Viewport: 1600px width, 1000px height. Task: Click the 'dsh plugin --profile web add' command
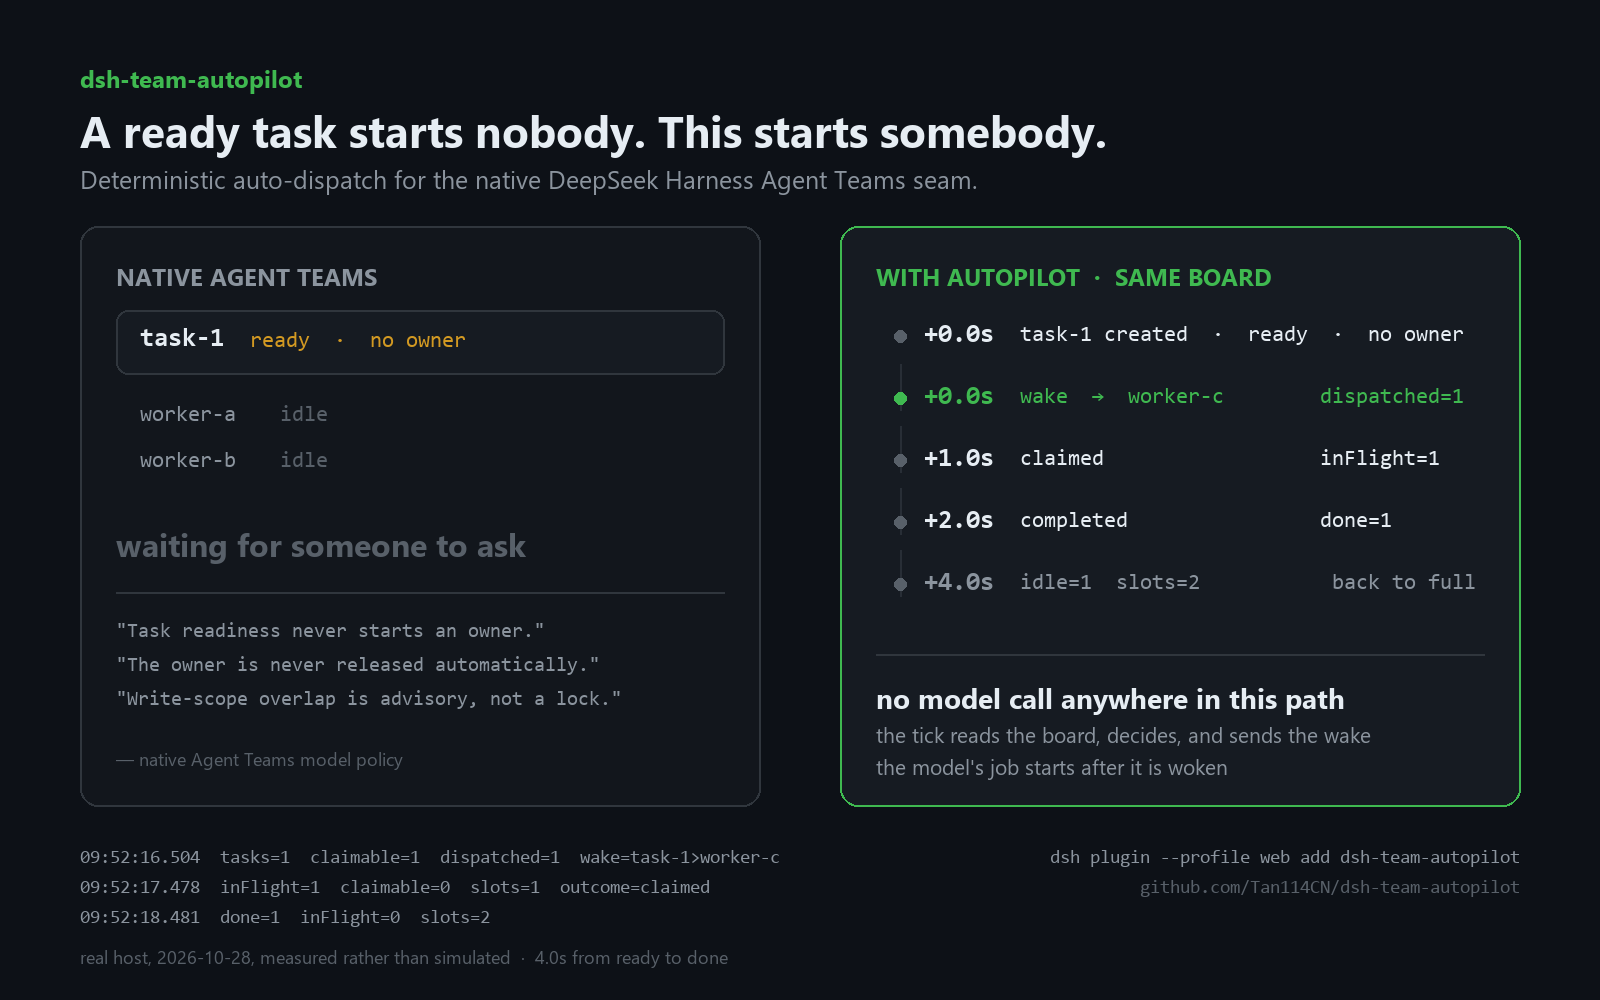click(x=1285, y=857)
